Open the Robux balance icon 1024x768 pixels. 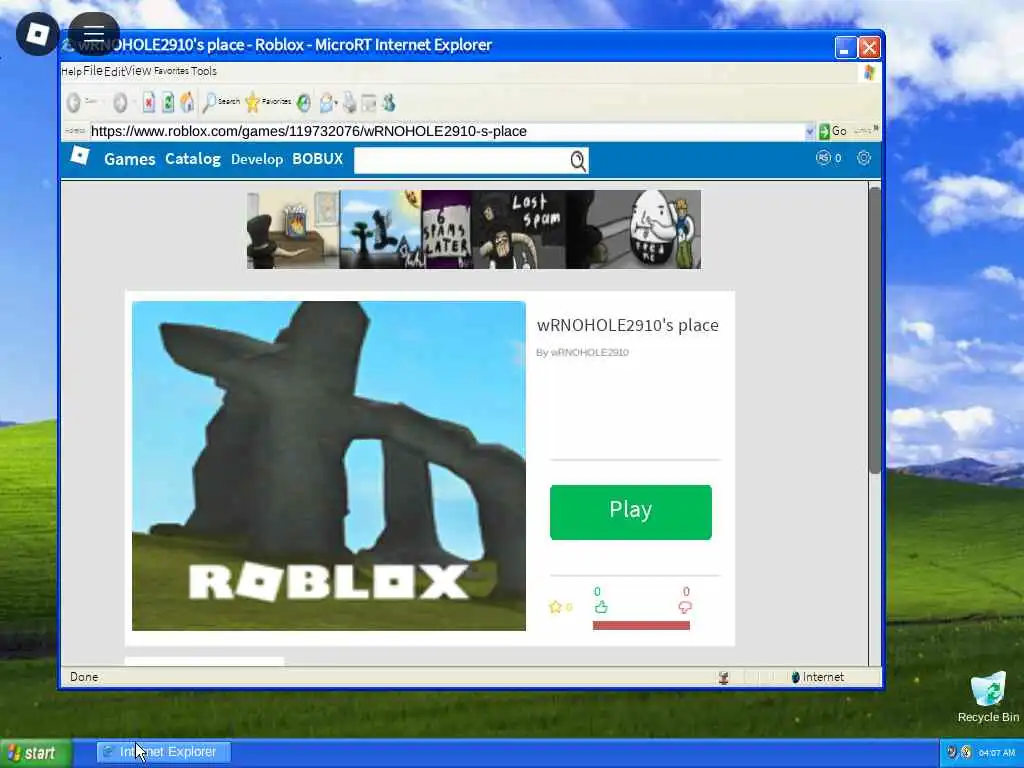[823, 157]
